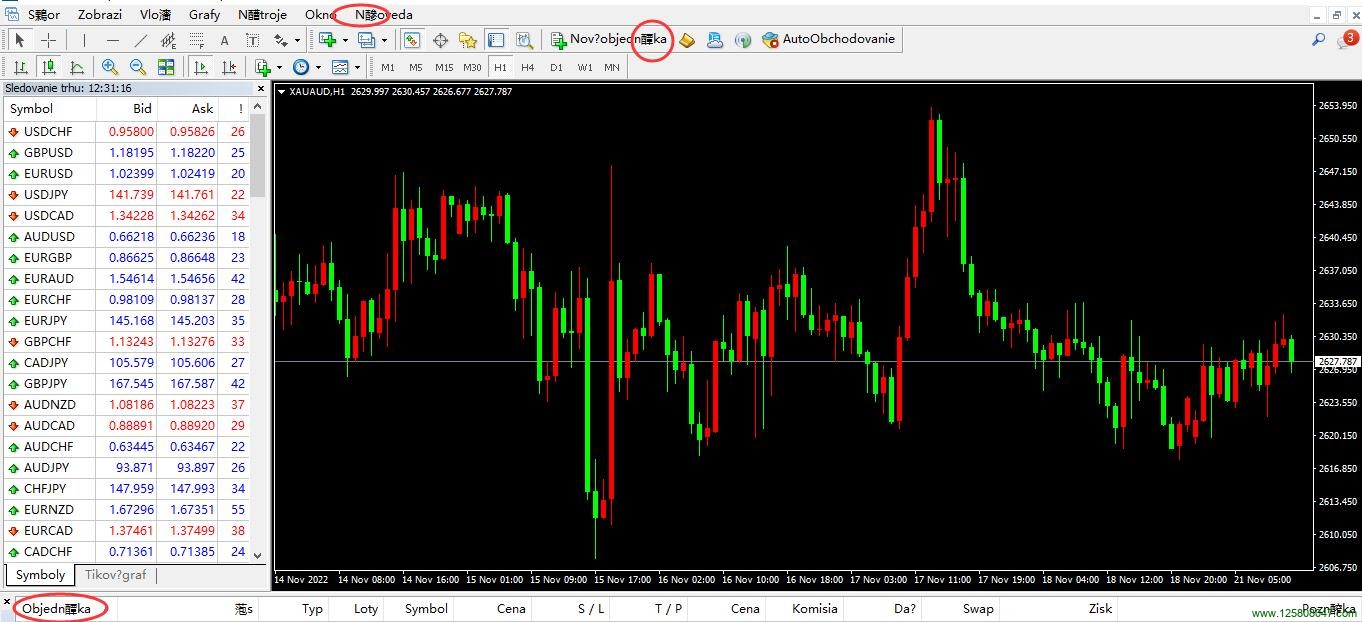This screenshot has width=1362, height=622.
Task: Toggle the Data Window button
Action: pos(439,40)
